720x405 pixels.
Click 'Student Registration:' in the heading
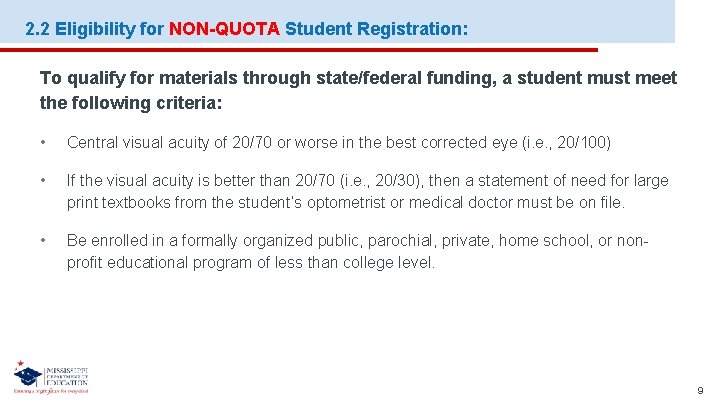tap(377, 29)
